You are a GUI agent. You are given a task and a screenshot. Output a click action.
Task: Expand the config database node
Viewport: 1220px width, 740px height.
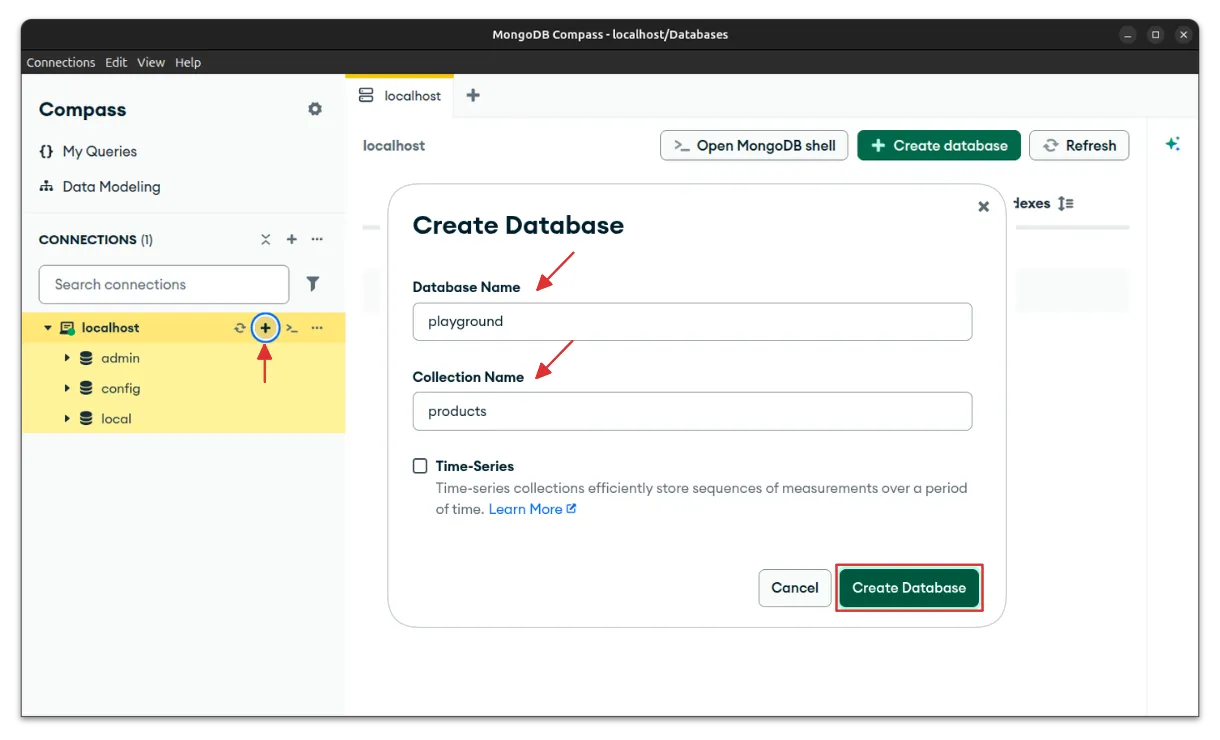[67, 388]
